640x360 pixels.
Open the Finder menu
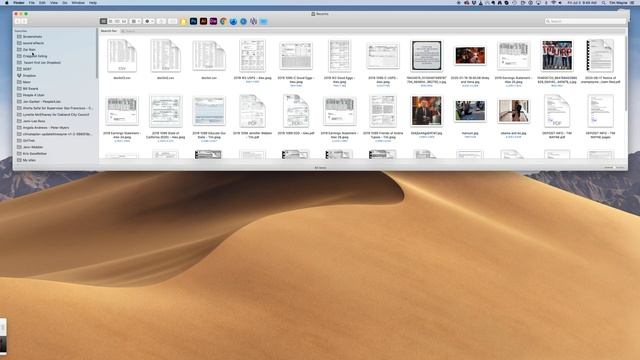click(x=19, y=2)
